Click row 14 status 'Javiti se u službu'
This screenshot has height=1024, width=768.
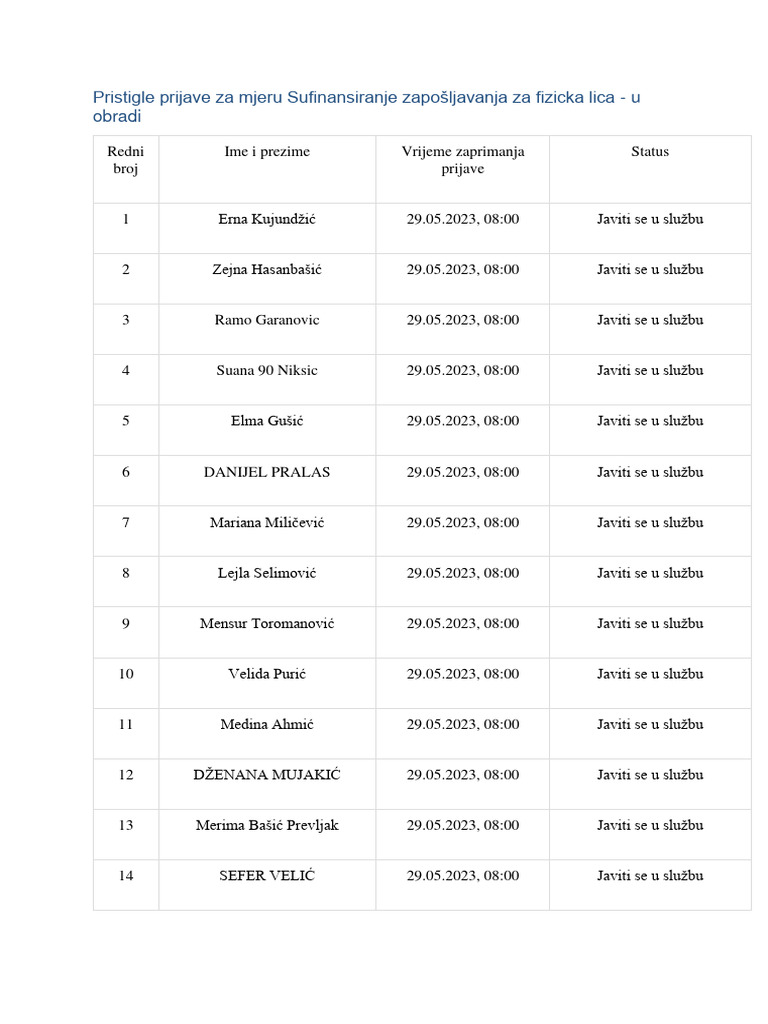point(650,876)
